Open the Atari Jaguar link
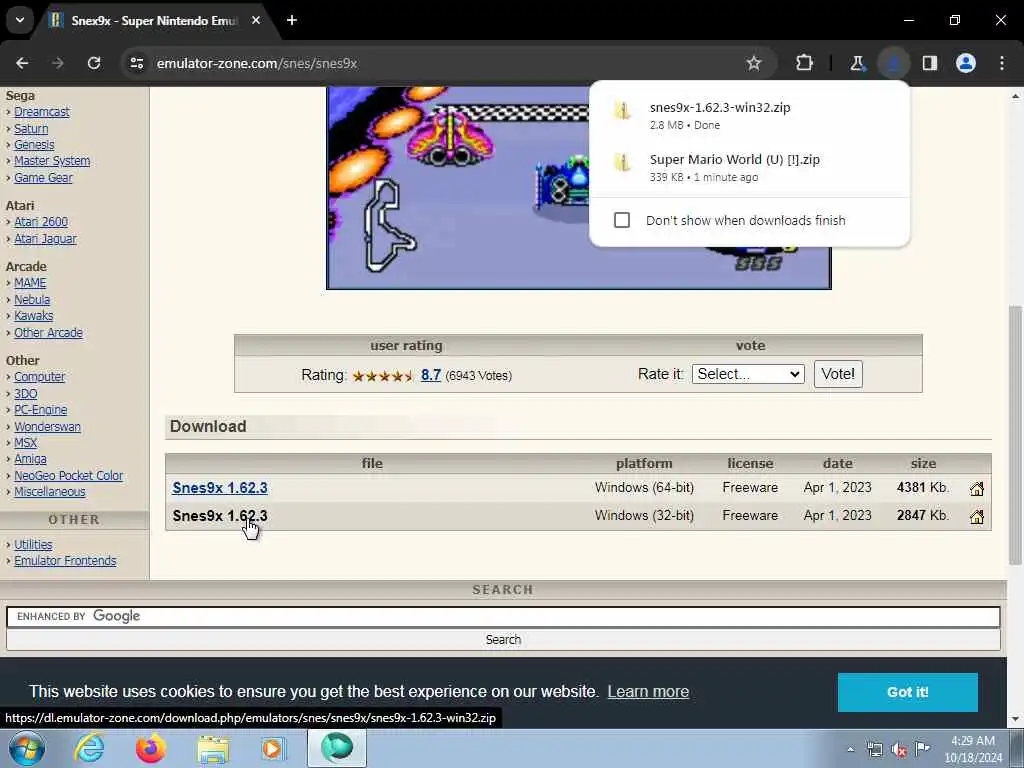Viewport: 1024px width, 768px height. (45, 239)
